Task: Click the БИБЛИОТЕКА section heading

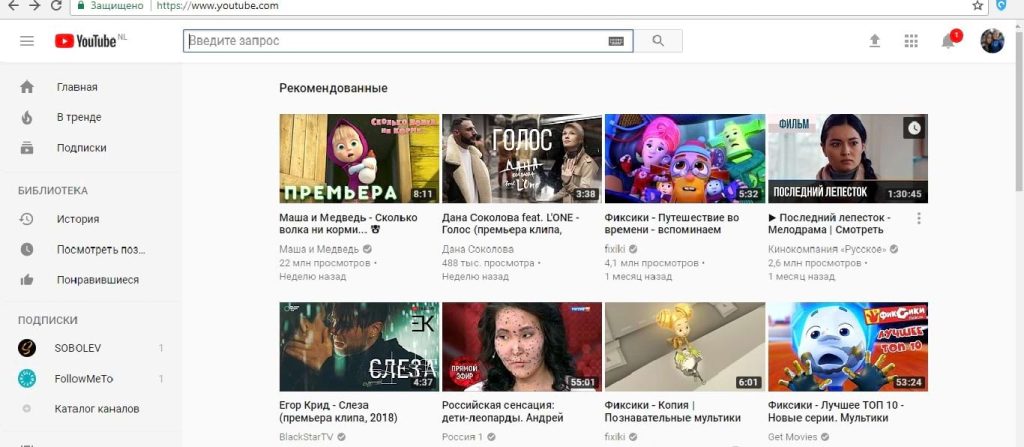Action: click(53, 191)
